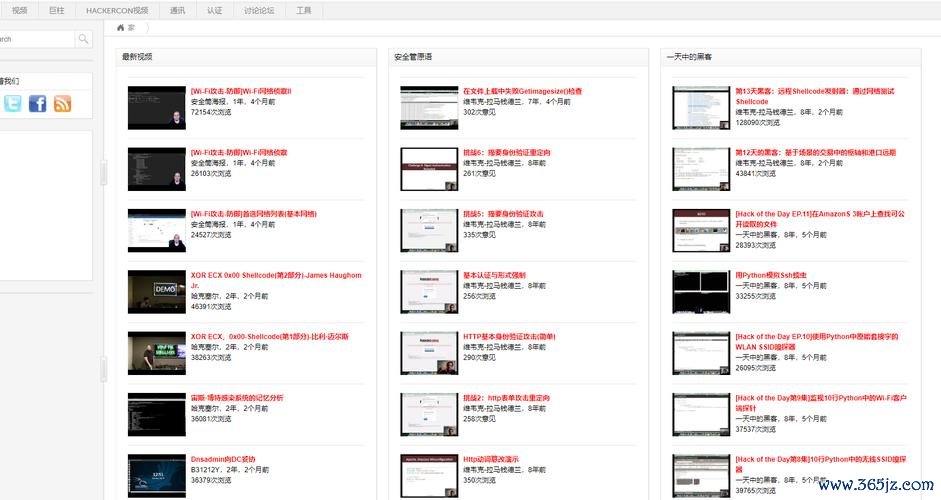
Task: Open the Wi-Fi video thumbnail with 24527 views
Action: (x=157, y=230)
